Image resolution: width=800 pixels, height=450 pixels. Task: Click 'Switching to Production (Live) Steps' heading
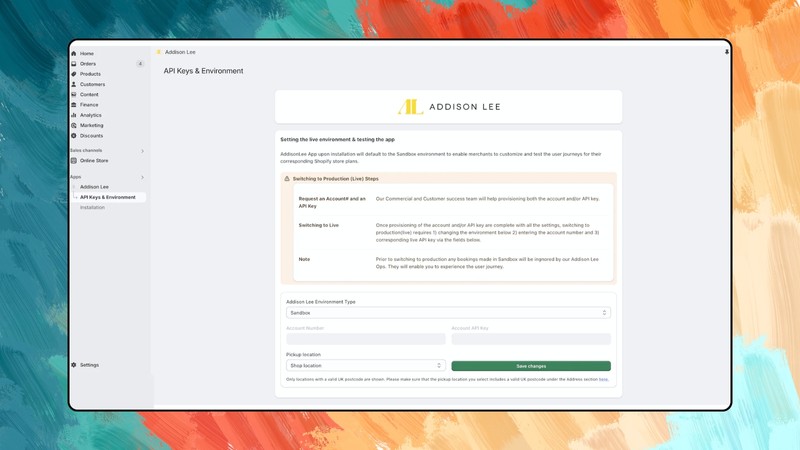[x=335, y=179]
